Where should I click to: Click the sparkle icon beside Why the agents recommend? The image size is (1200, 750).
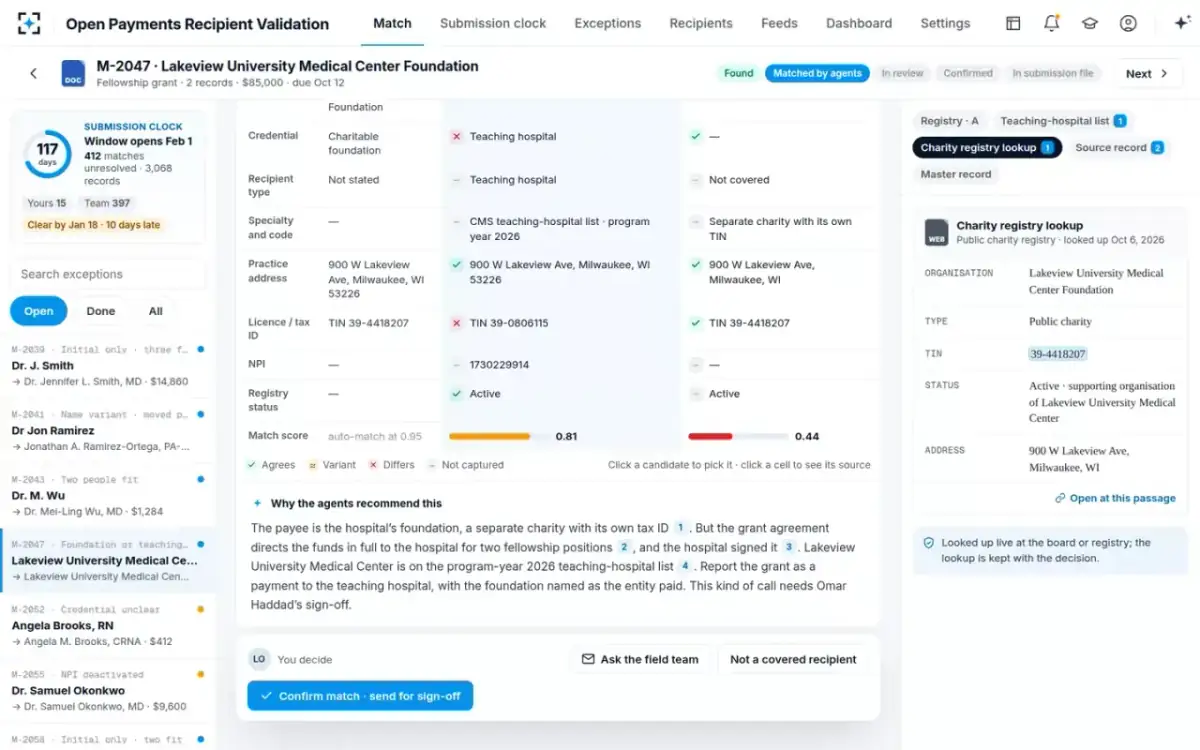tap(257, 503)
